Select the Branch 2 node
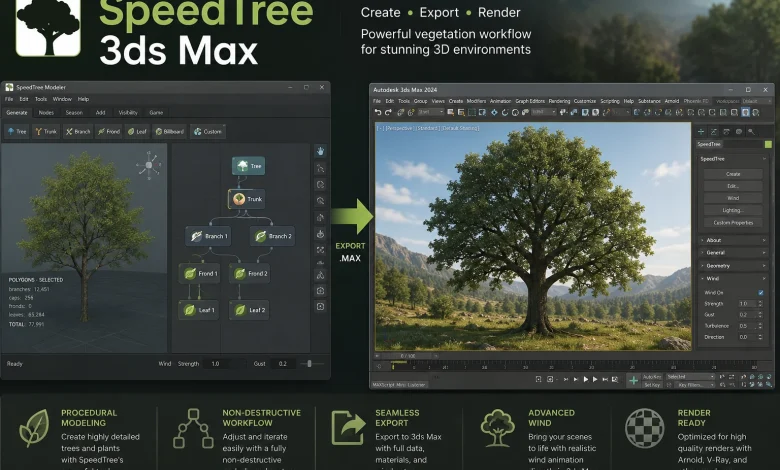The height and width of the screenshot is (470, 780). tap(273, 236)
